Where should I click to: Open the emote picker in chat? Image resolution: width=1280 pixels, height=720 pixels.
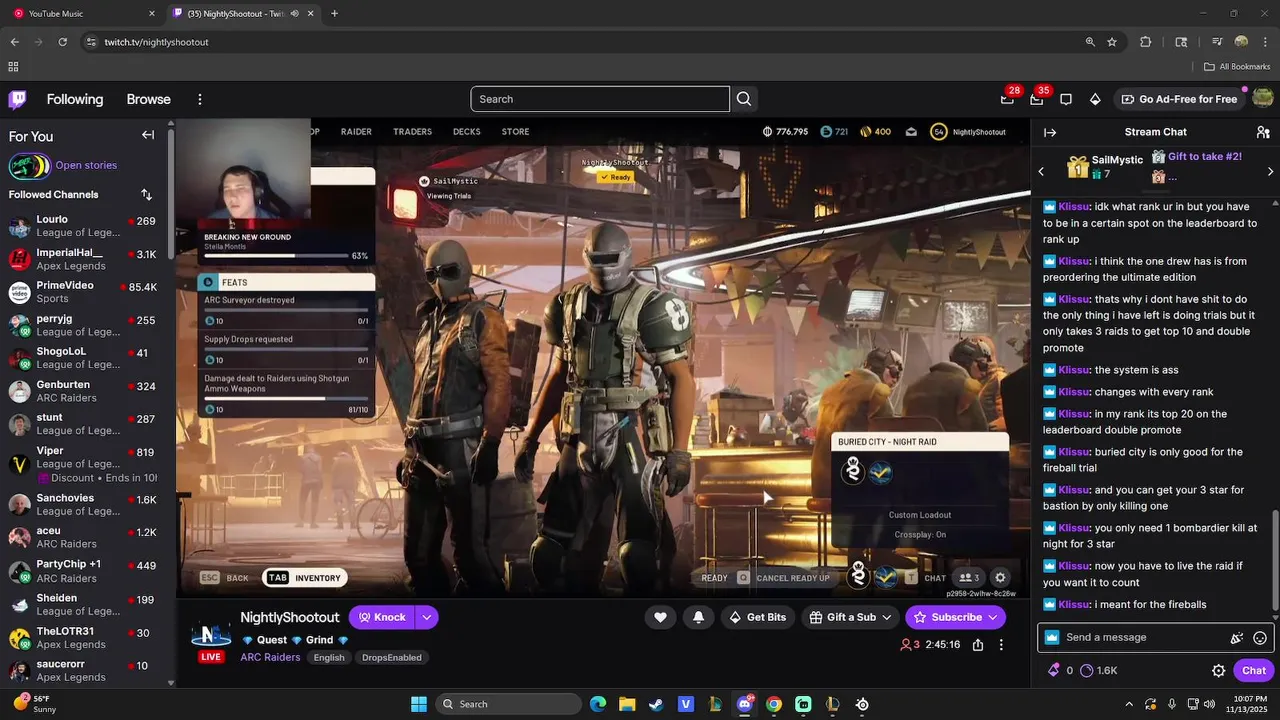(1260, 637)
